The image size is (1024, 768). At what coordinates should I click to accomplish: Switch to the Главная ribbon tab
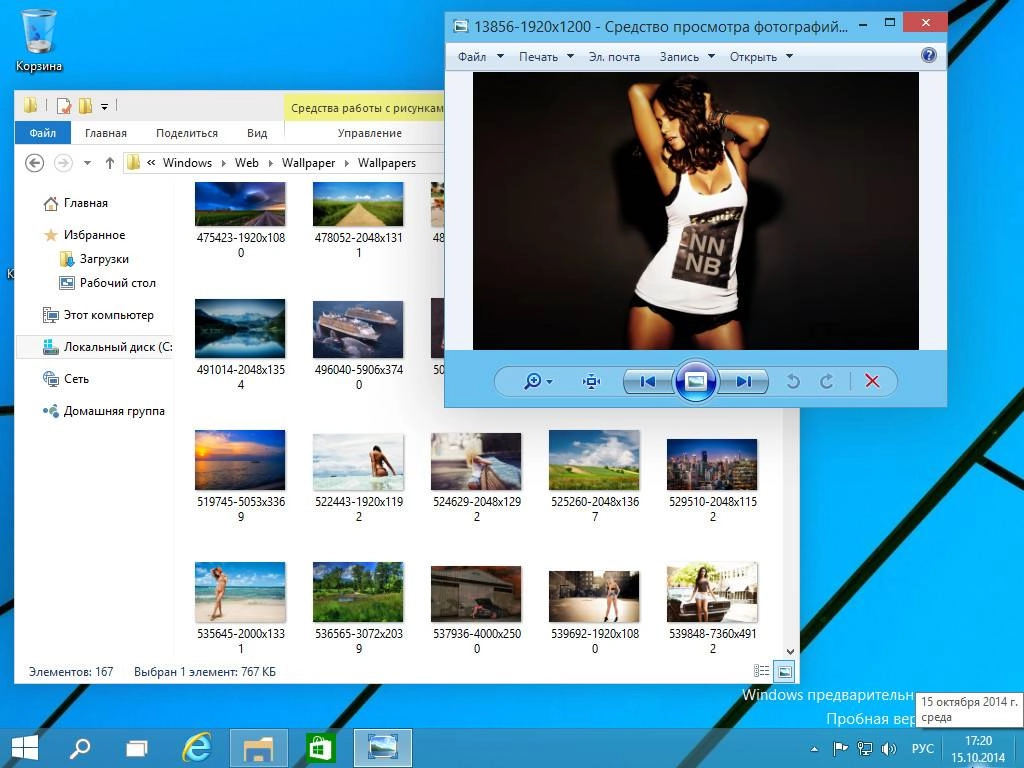coord(106,133)
